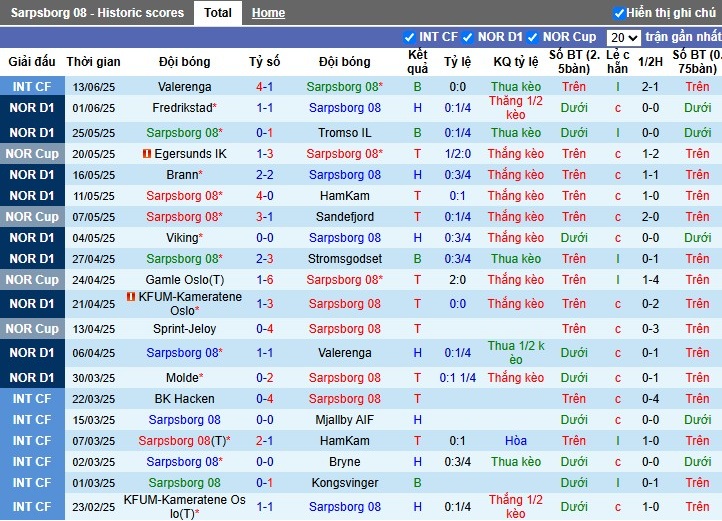Click Thua 1/2 kèo in the 06/04/25 row
The image size is (722, 521).
[516, 353]
